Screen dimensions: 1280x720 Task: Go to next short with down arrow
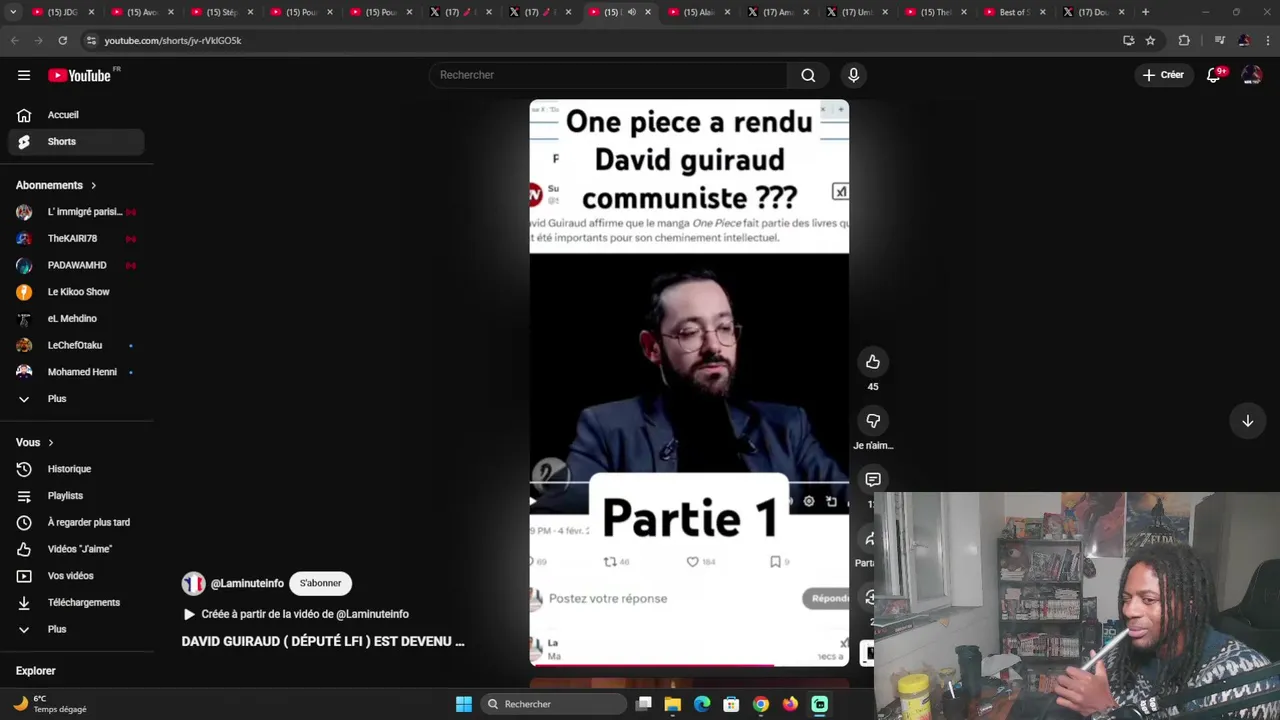pyautogui.click(x=1247, y=421)
